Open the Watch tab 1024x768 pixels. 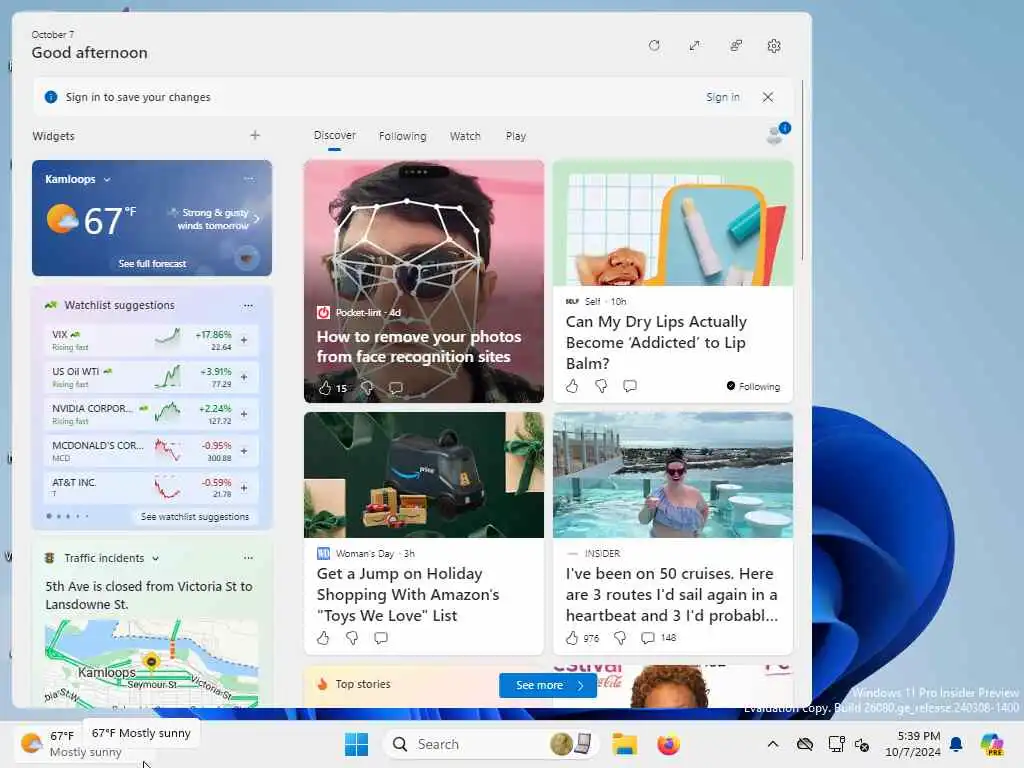pyautogui.click(x=465, y=136)
